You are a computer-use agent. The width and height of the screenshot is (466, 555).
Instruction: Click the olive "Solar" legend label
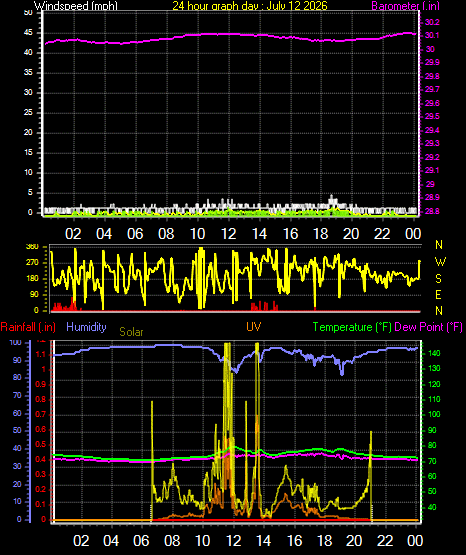131,332
